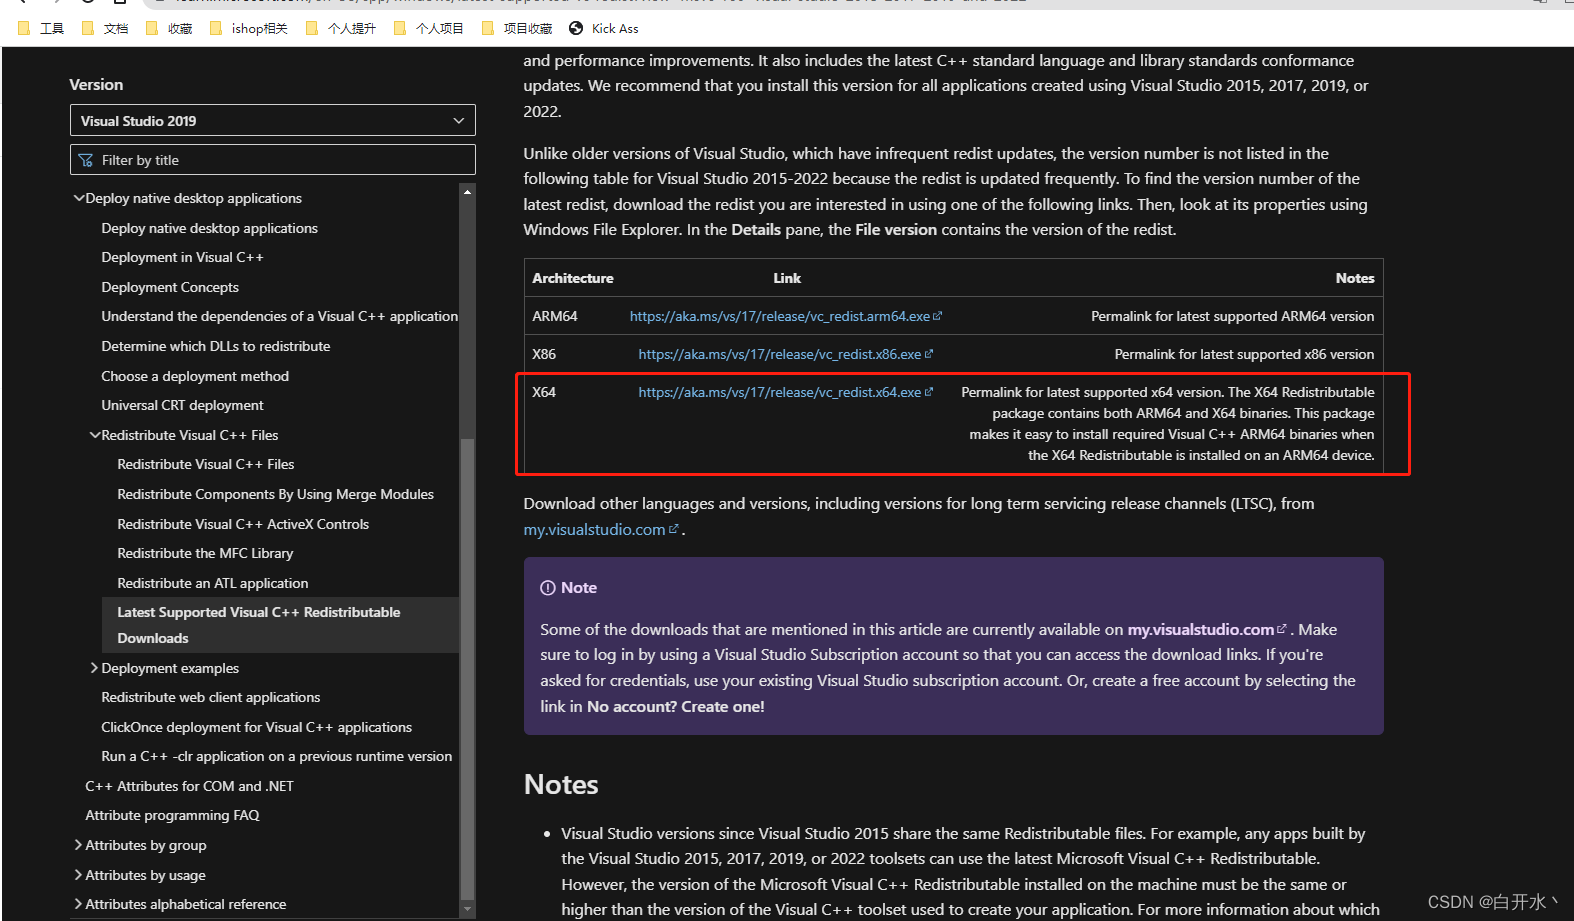Open Redistribute the MFC Library article
The image size is (1574, 921).
205,553
